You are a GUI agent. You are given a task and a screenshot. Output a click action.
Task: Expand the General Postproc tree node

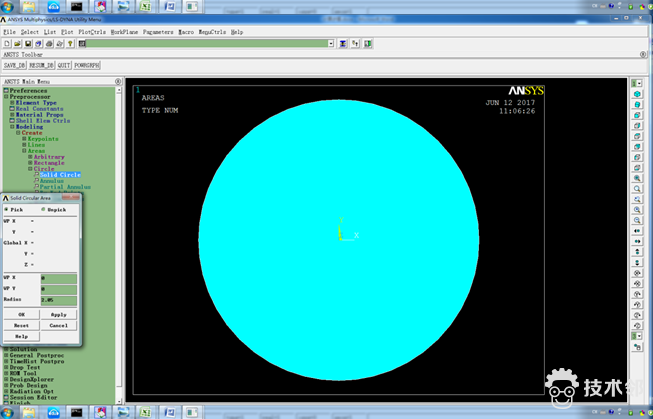pos(6,355)
